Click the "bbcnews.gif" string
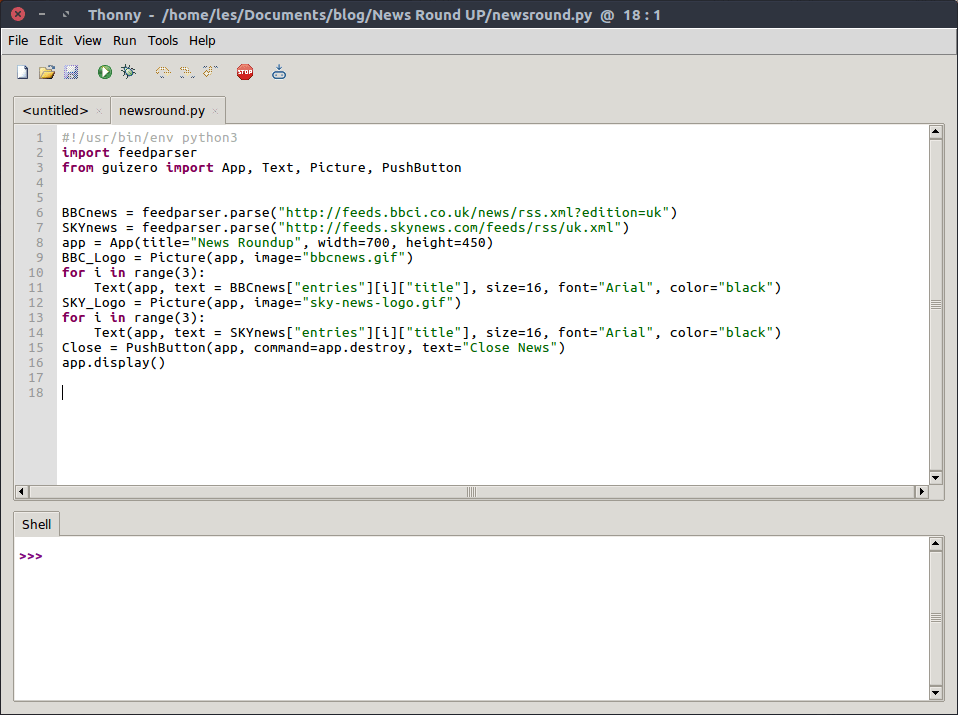 coord(354,257)
